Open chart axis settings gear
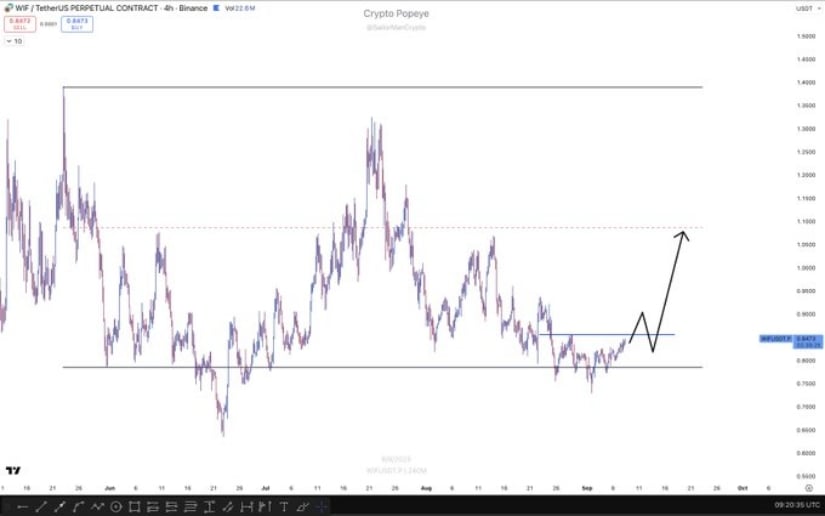 pyautogui.click(x=809, y=488)
